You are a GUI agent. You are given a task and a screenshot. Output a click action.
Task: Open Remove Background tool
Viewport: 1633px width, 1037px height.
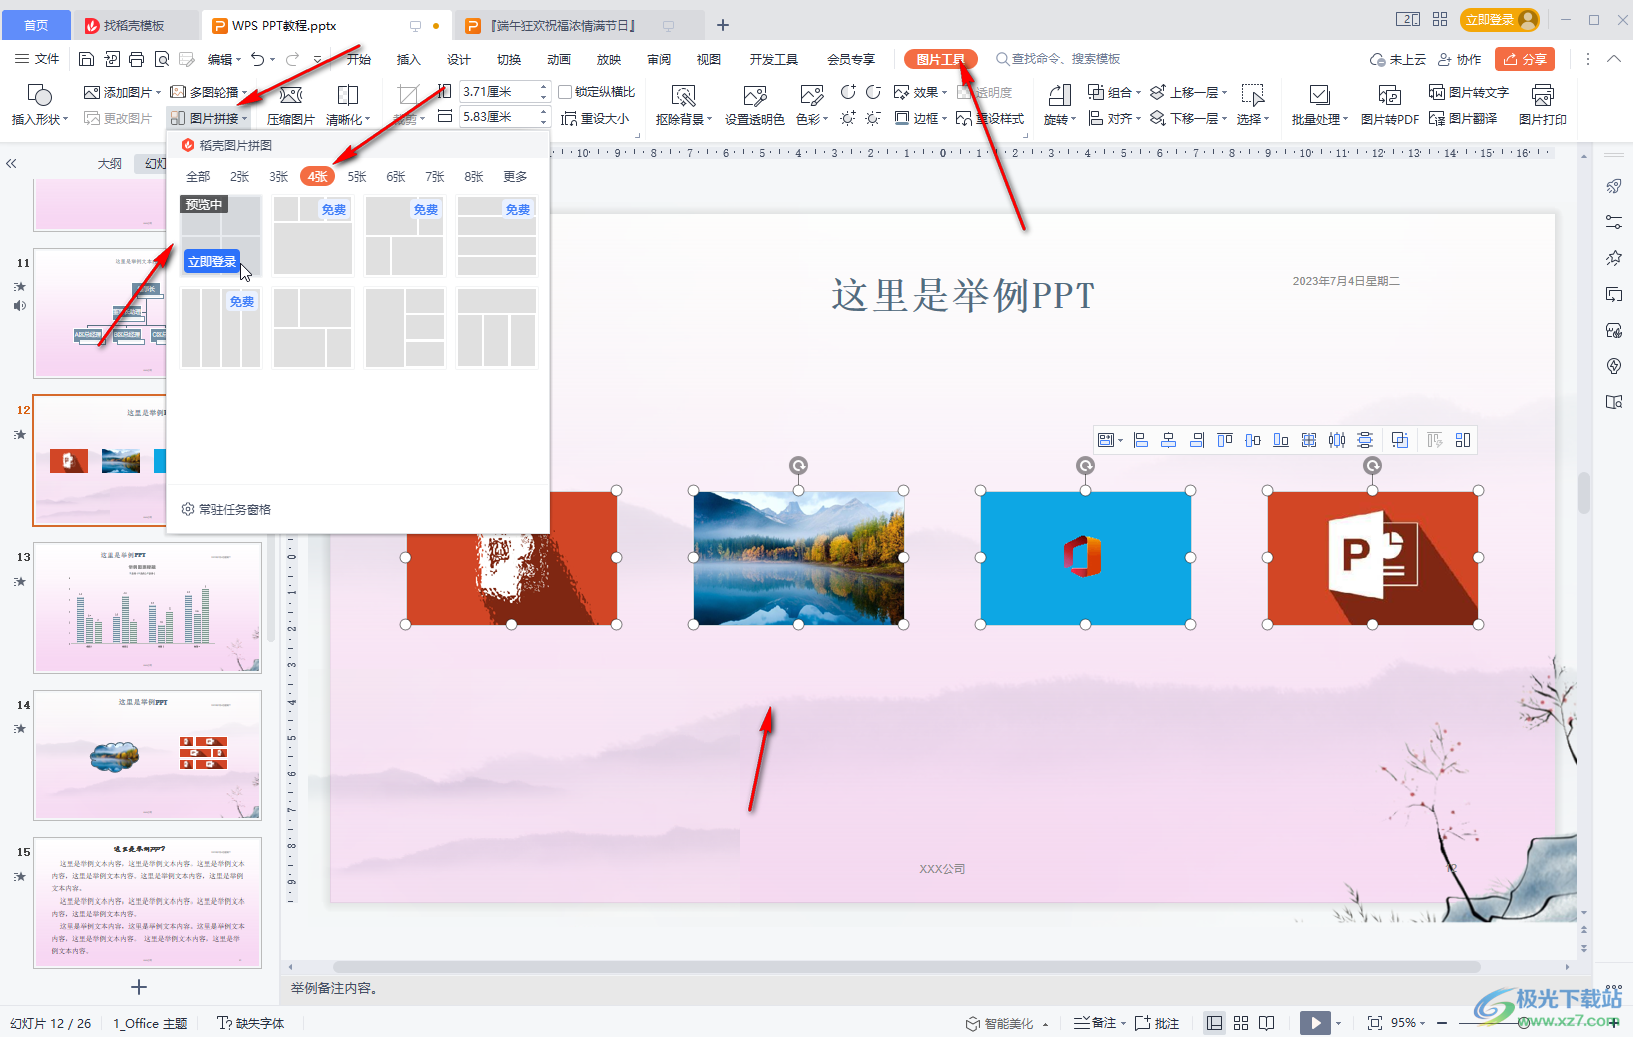coord(684,104)
